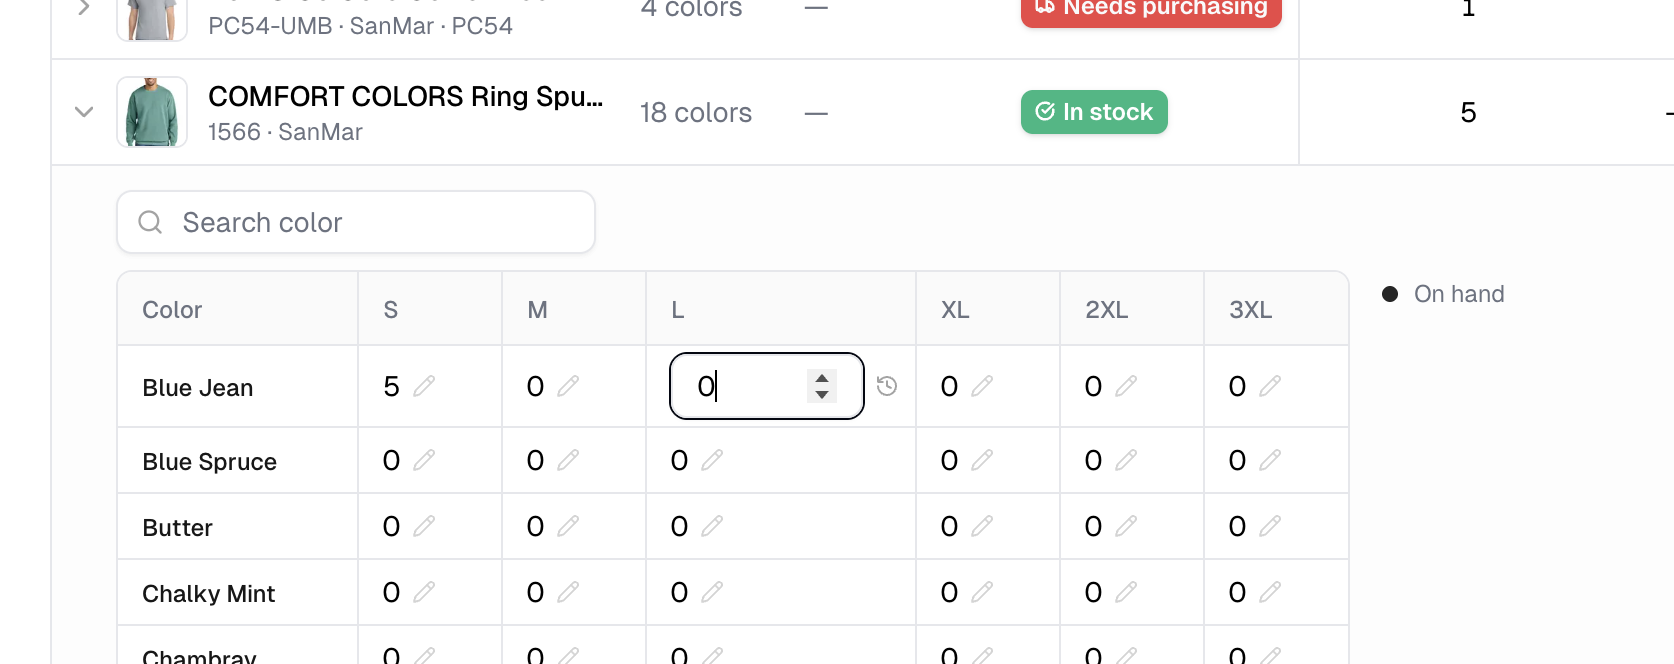
Task: Edit Blue Spruce M quantity pencil
Action: tap(568, 460)
